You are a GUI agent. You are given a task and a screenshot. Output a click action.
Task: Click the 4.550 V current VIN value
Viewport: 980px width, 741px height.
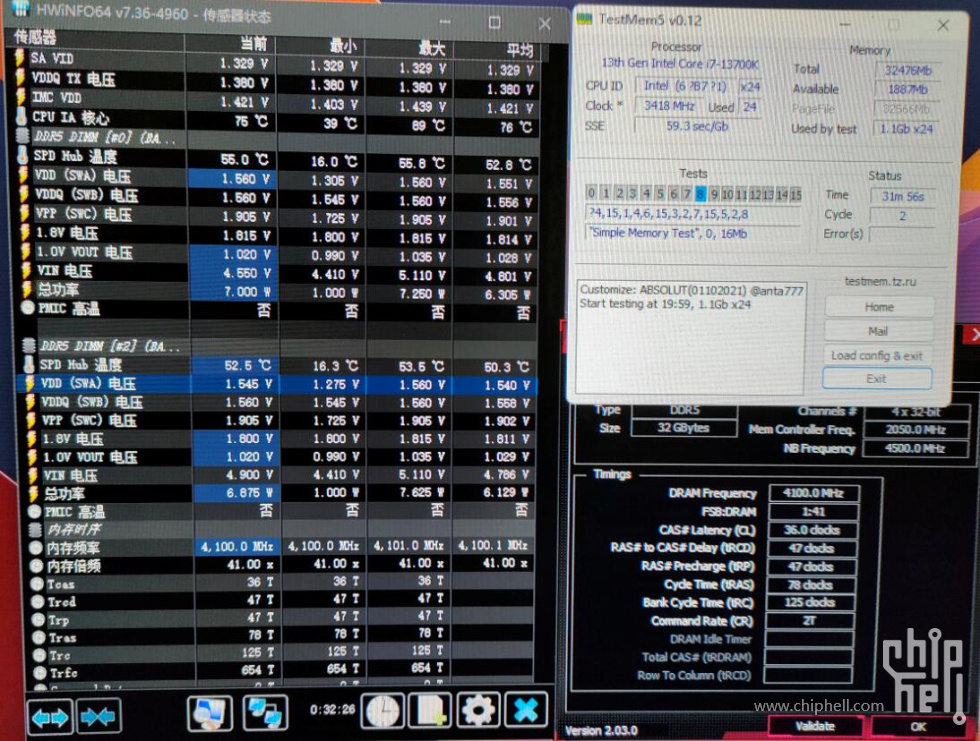[x=247, y=273]
